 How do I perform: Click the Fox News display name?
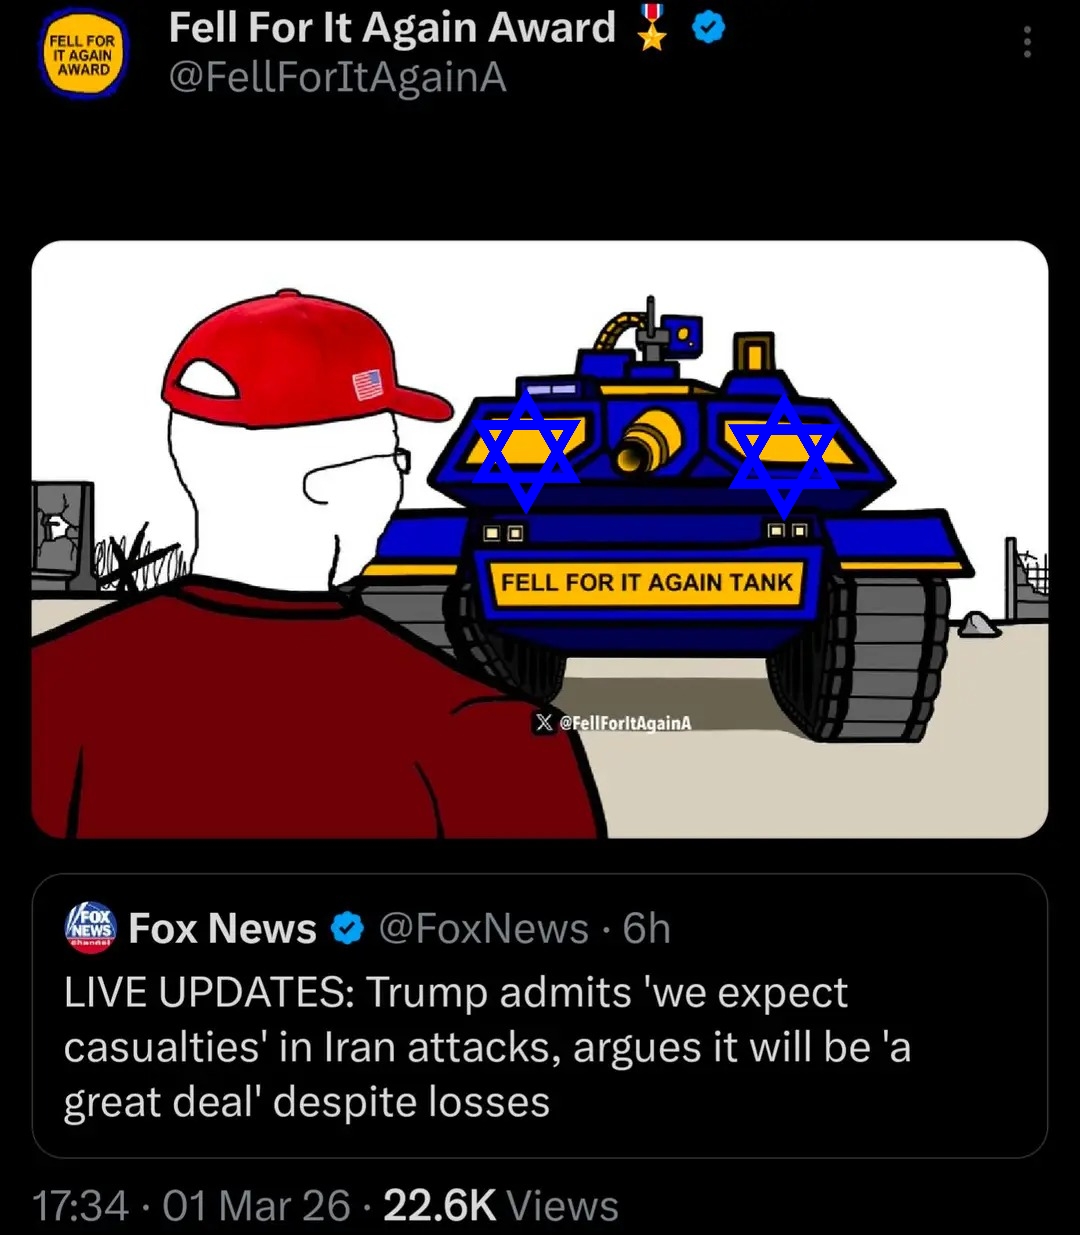(x=222, y=929)
